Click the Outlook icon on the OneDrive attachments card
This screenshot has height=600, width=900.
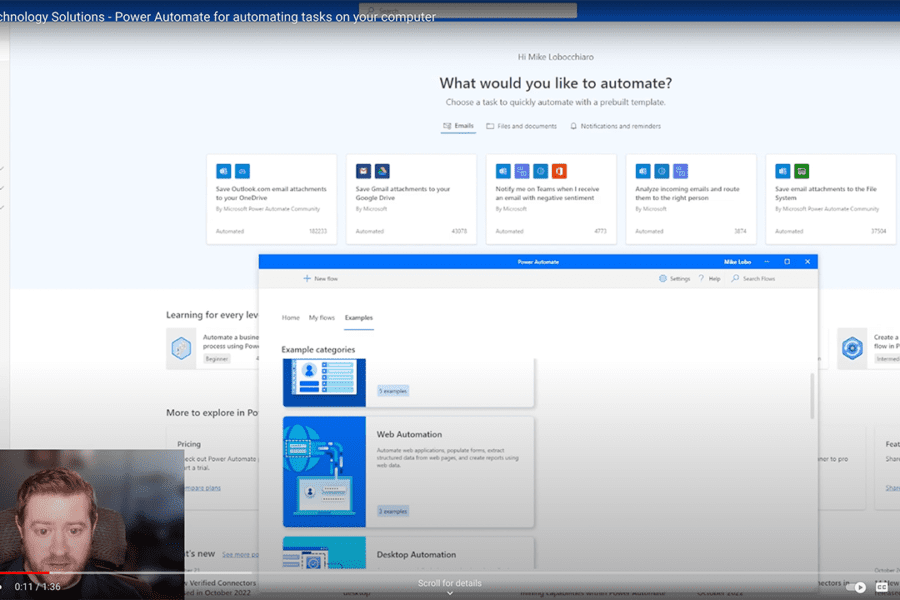pyautogui.click(x=224, y=171)
